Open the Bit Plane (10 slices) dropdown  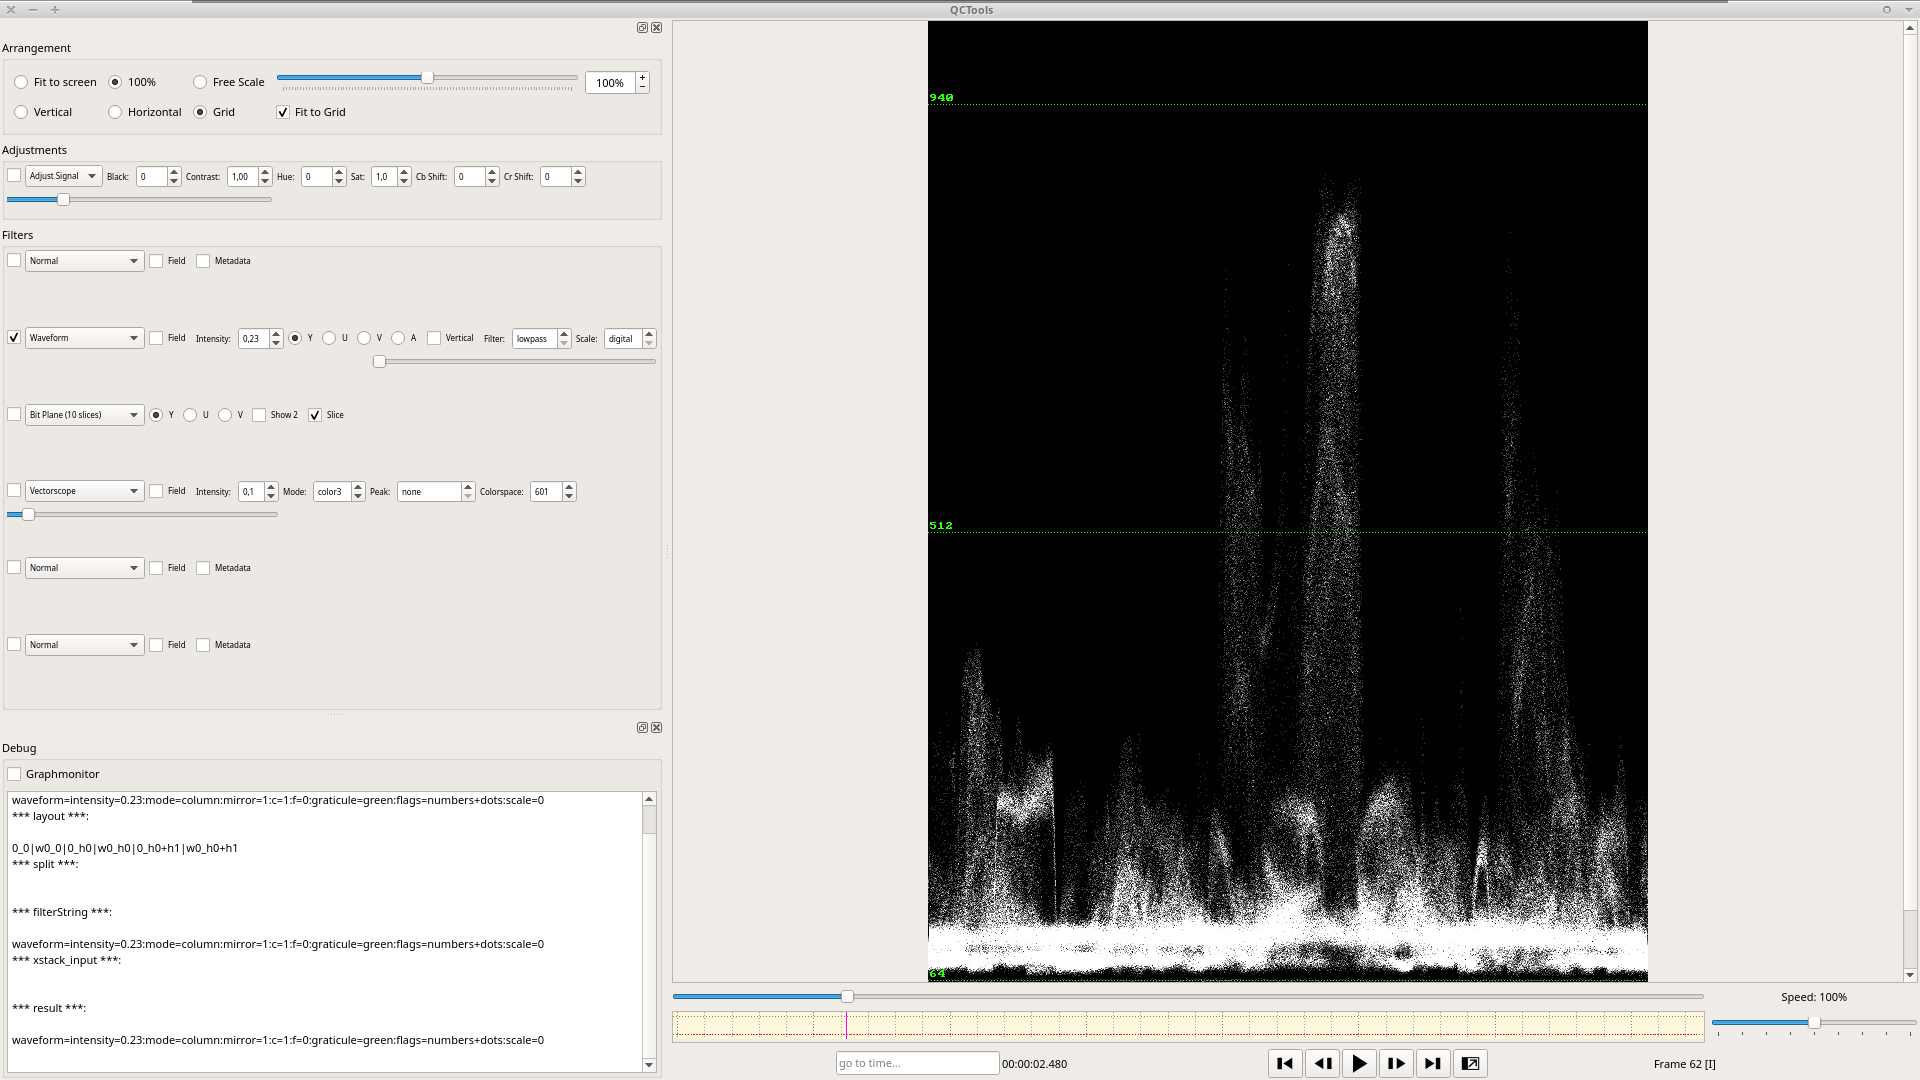[84, 415]
